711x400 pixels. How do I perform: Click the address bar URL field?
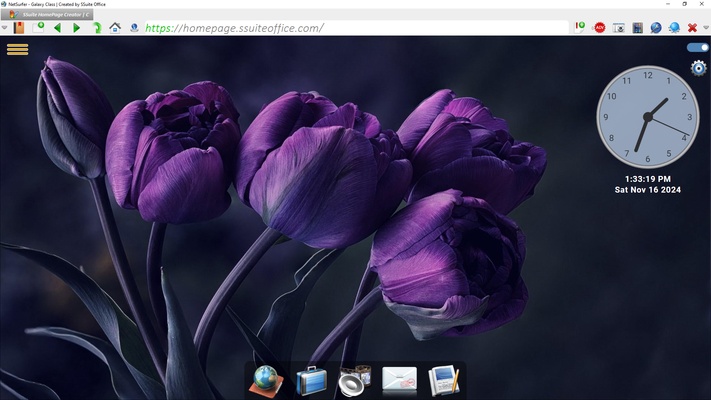(356, 28)
